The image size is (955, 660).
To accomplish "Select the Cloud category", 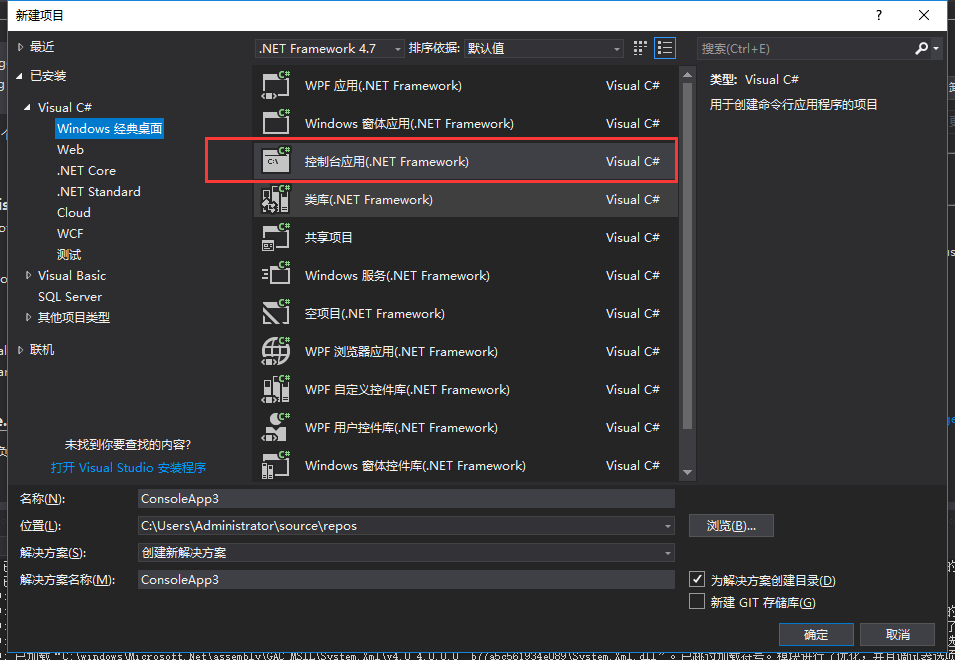I will (x=74, y=212).
